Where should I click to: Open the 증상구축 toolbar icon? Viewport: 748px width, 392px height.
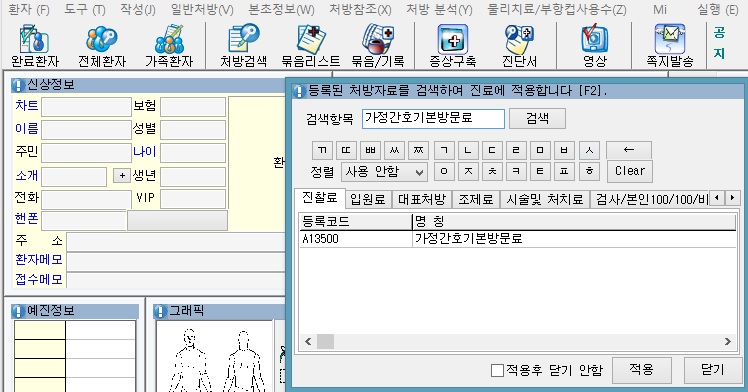pos(453,46)
